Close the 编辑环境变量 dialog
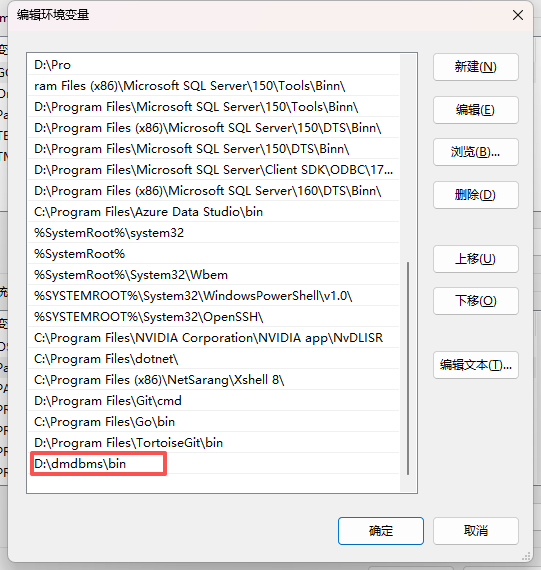 click(x=518, y=15)
